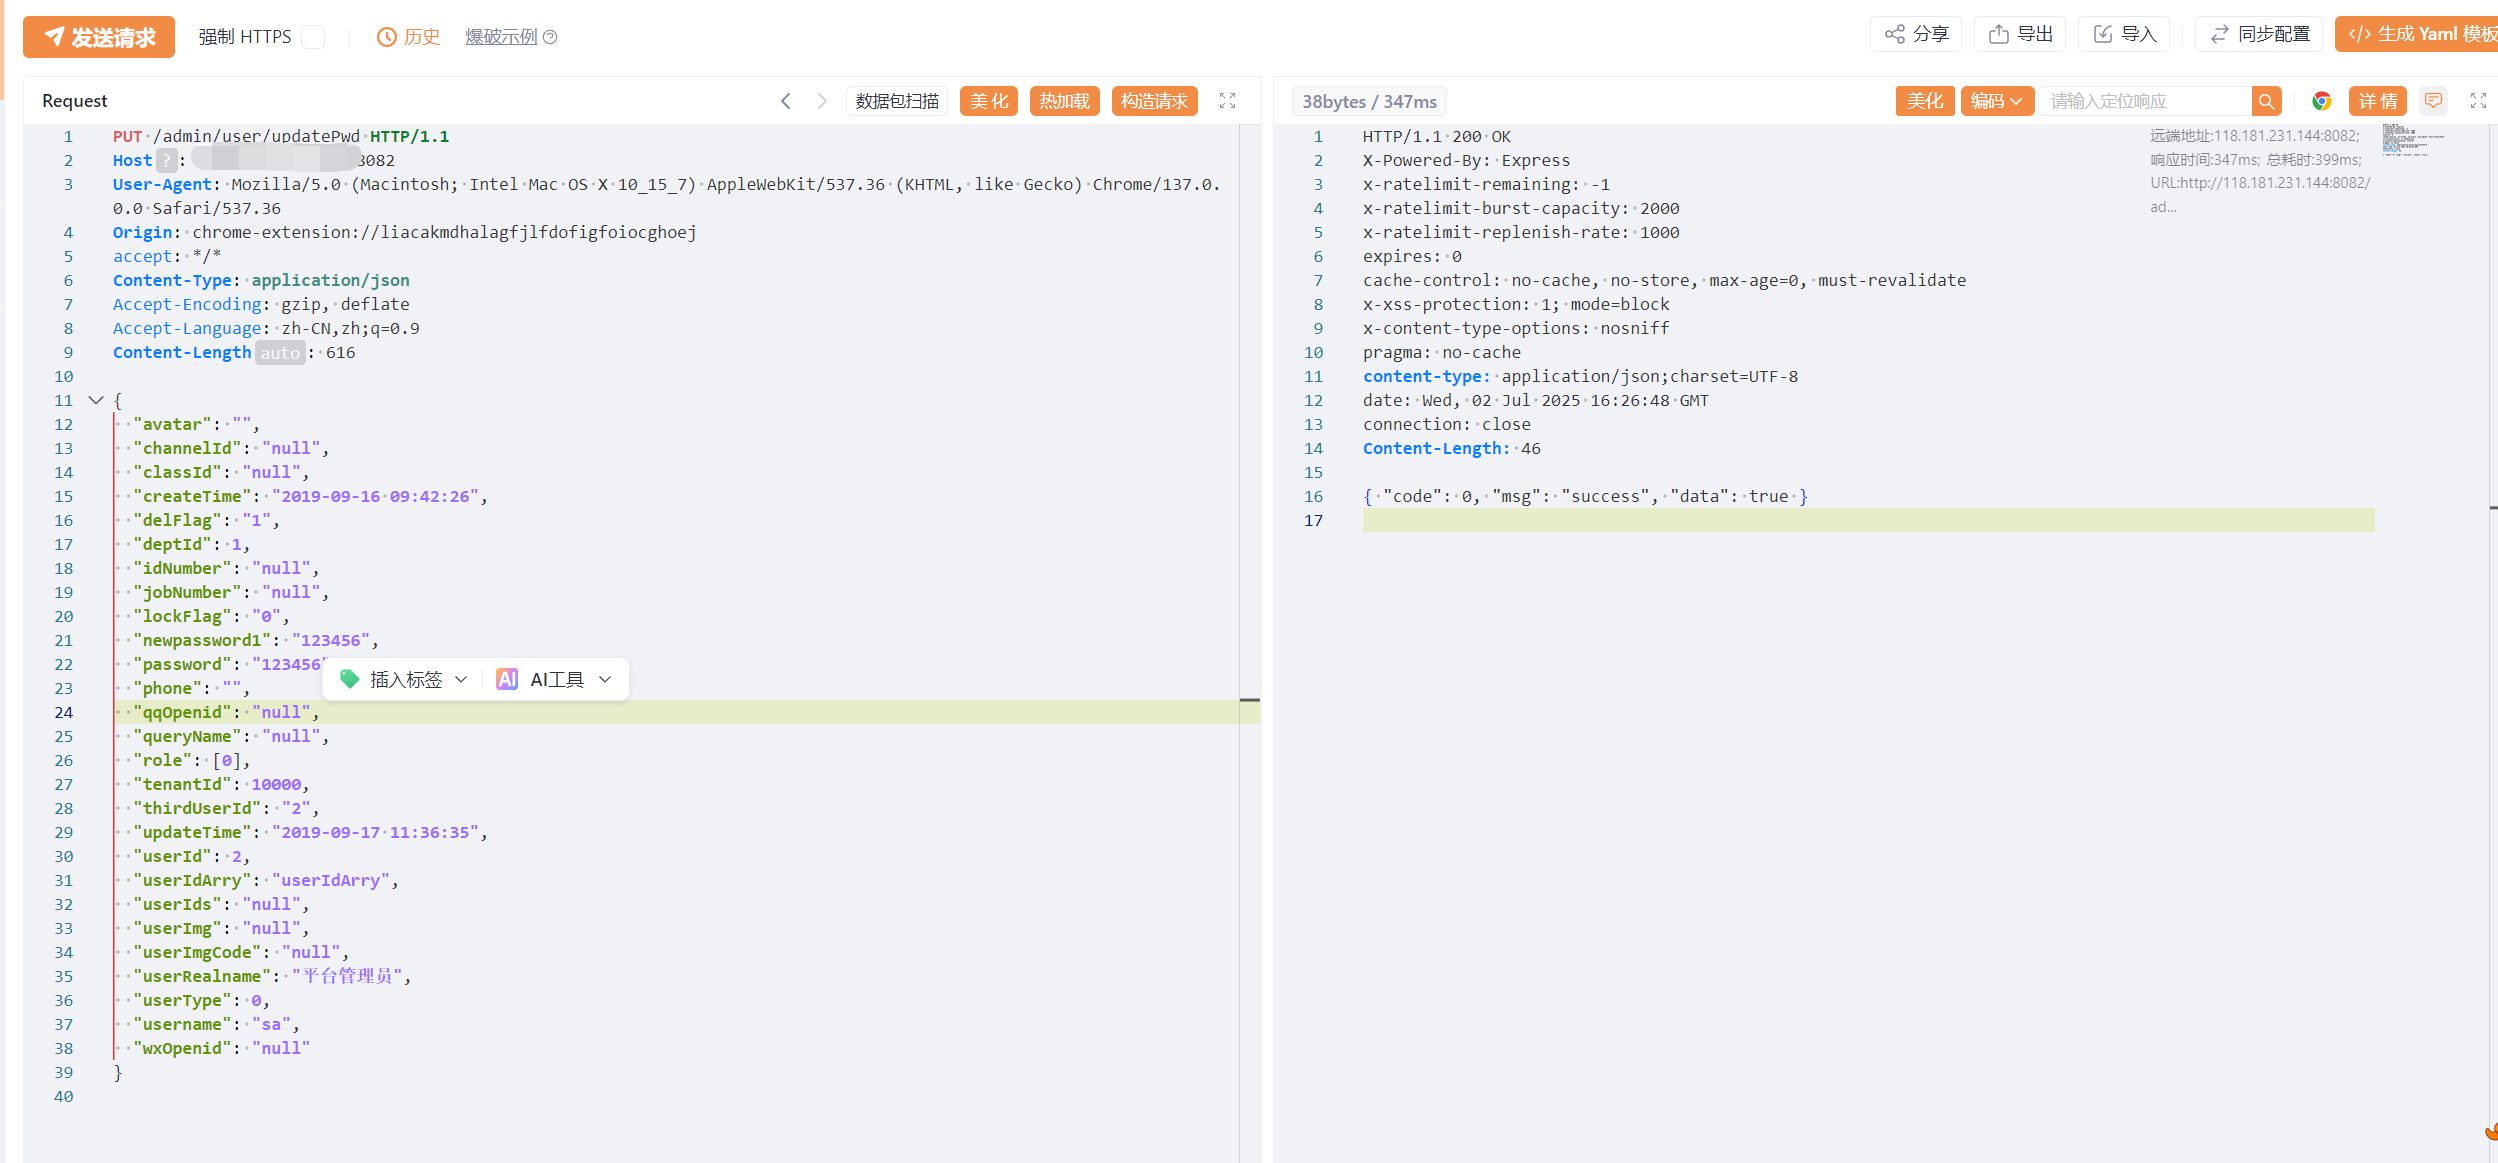This screenshot has width=2498, height=1163.
Task: Click the x-ratelimit-remaining response header
Action: [x=1486, y=184]
